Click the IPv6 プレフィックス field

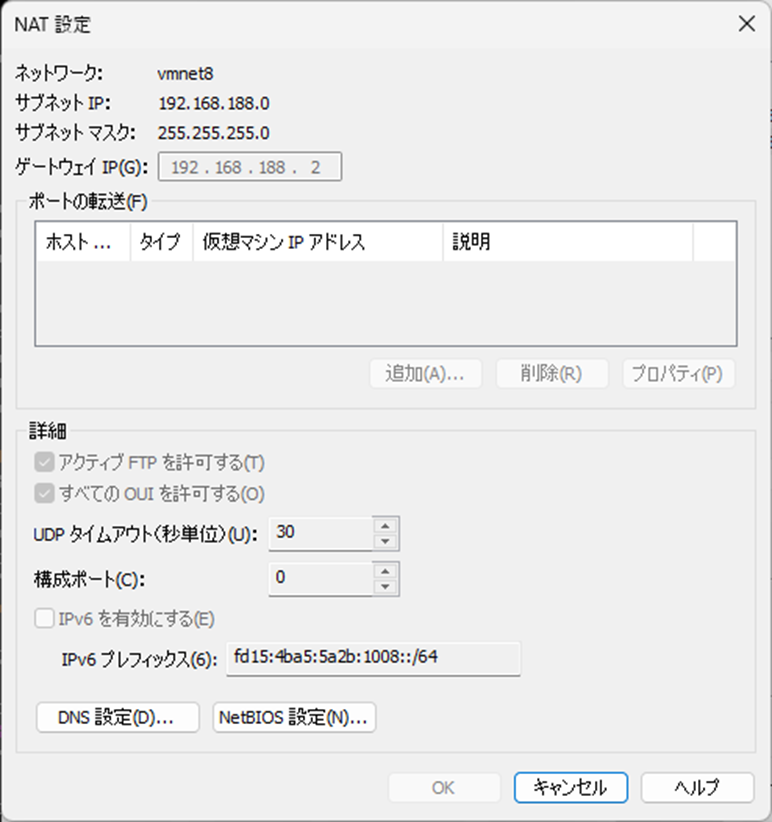373,658
